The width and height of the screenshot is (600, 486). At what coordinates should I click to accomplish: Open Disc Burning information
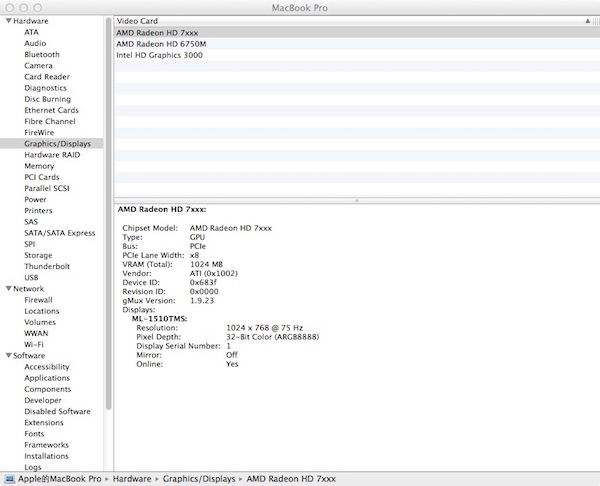pyautogui.click(x=47, y=99)
